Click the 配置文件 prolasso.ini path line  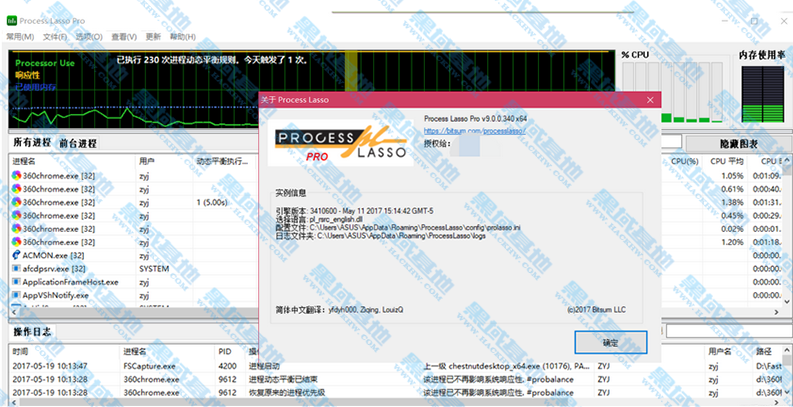pos(398,228)
